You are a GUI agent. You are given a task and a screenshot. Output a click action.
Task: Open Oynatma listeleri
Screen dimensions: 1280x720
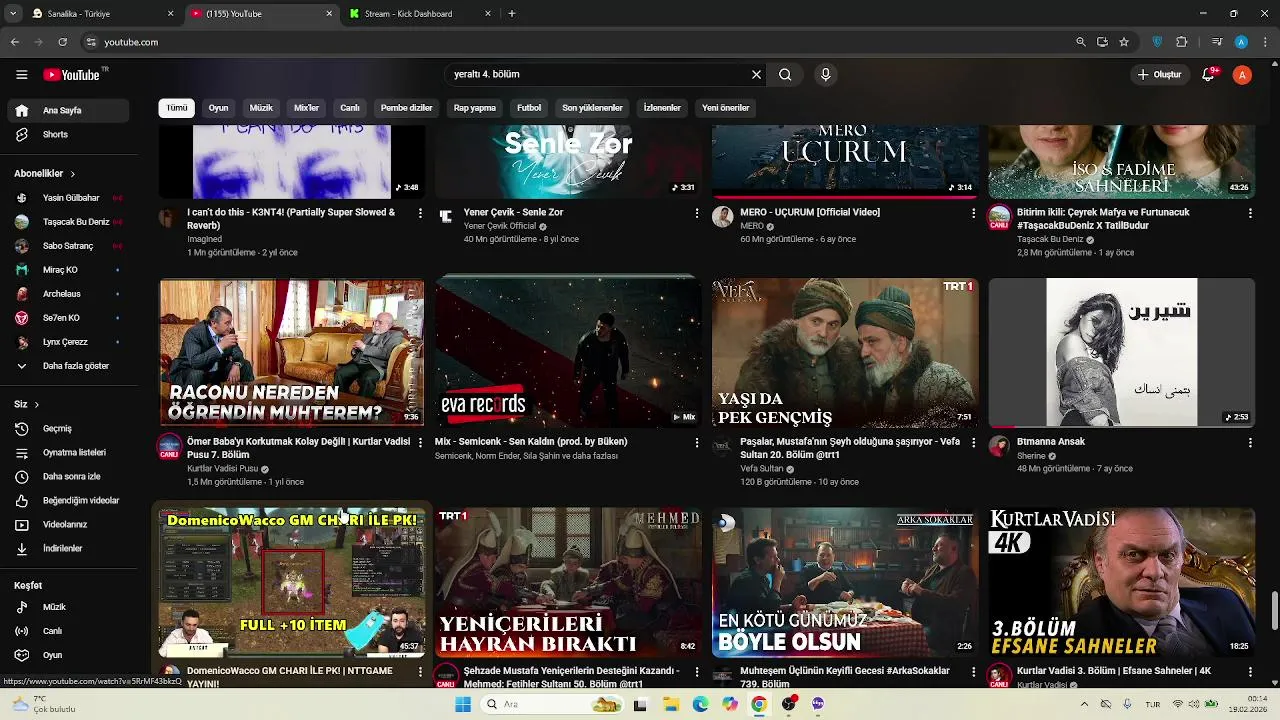coord(68,452)
